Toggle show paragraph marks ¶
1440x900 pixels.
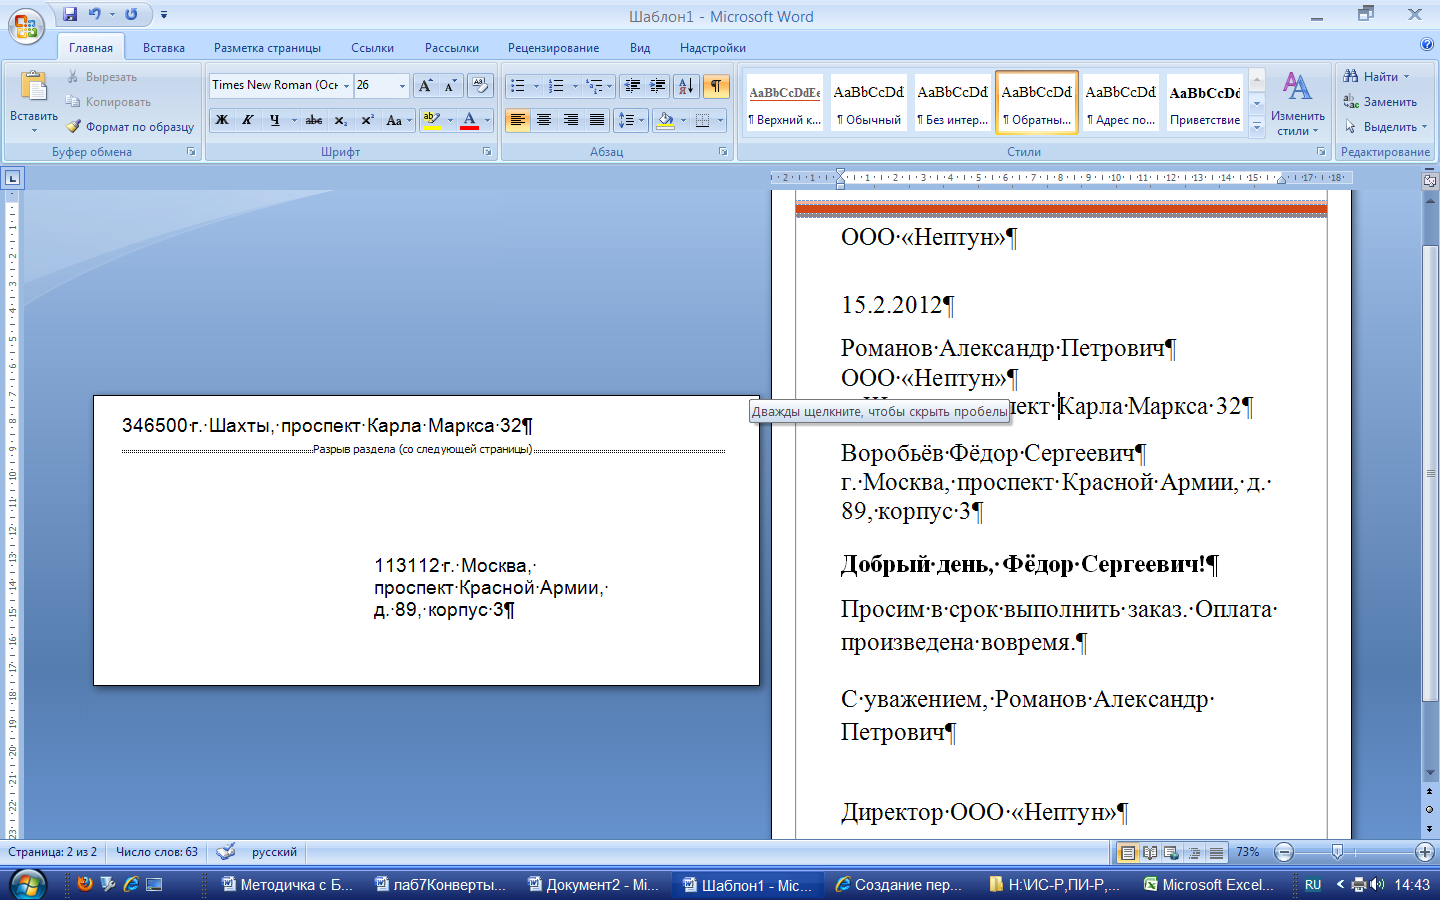point(715,85)
